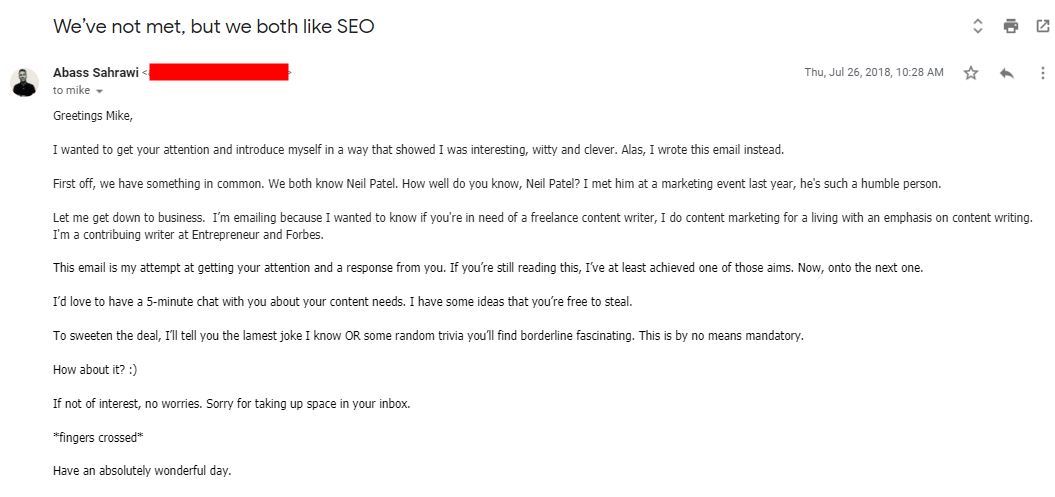Star this email from Abass Sahrawi
Image resolution: width=1055 pixels, height=497 pixels.
[x=970, y=73]
